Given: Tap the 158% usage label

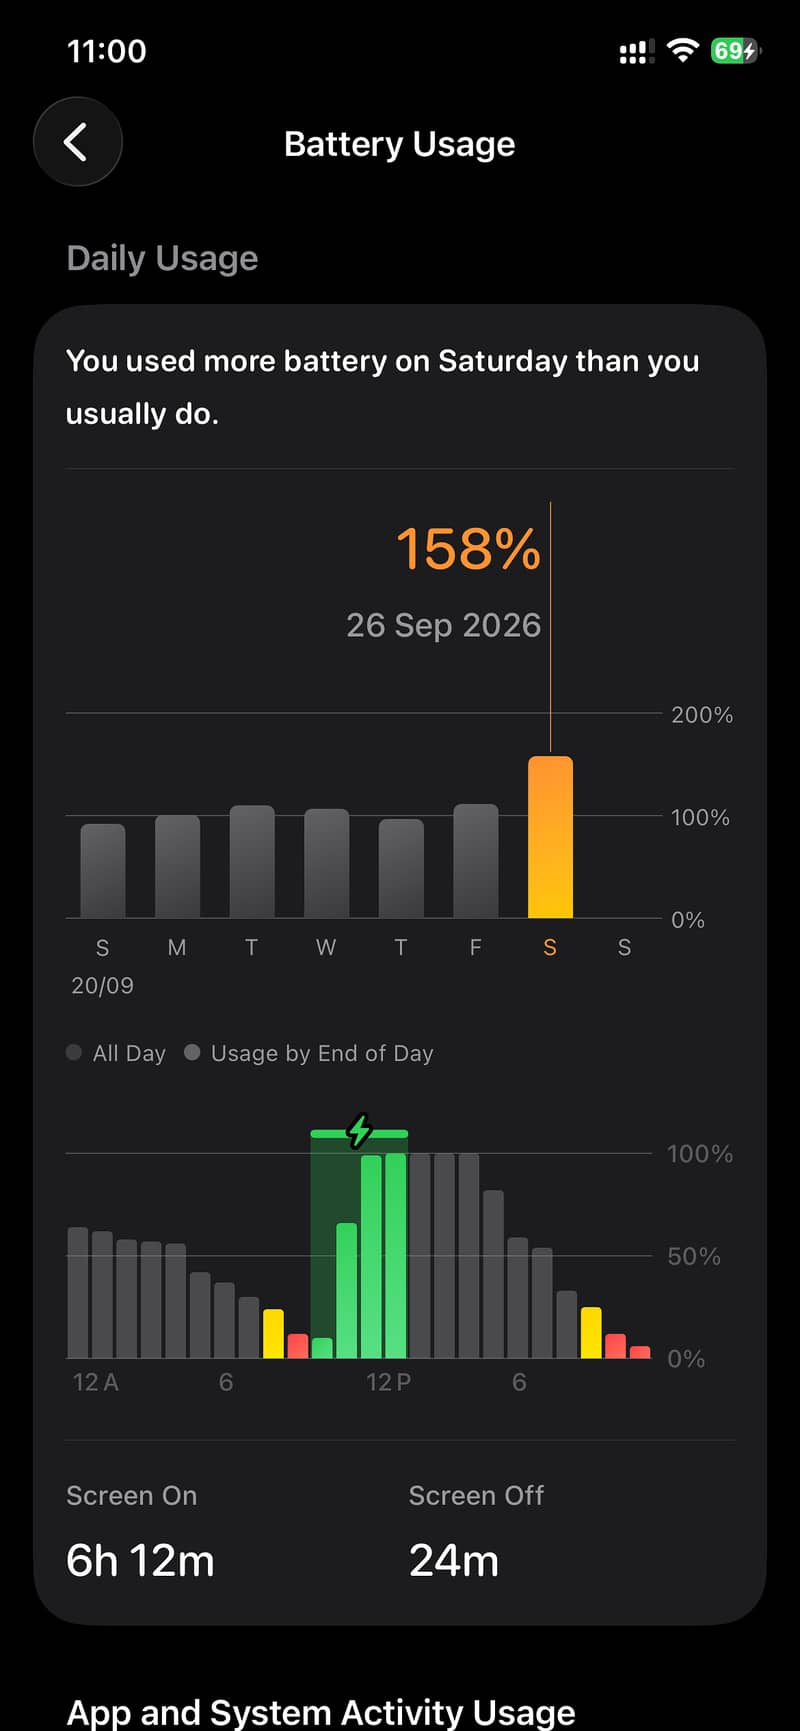Looking at the screenshot, I should click(x=468, y=549).
